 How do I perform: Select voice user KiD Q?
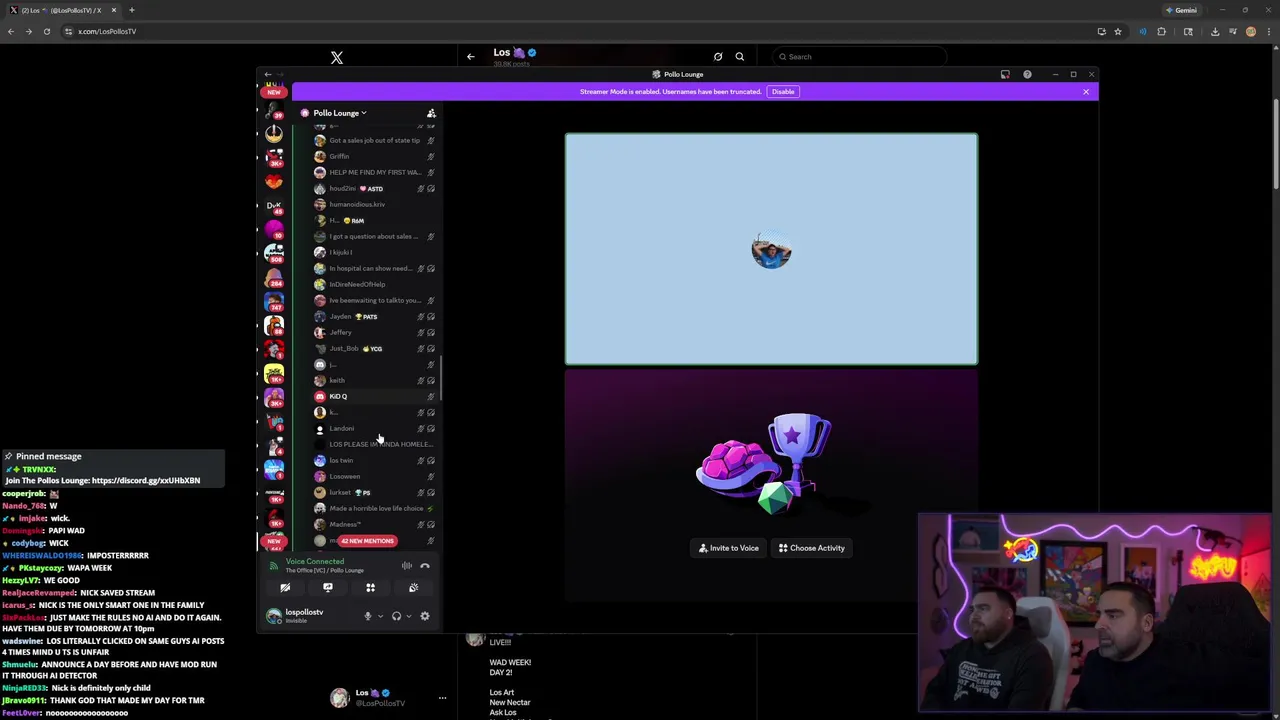(x=374, y=396)
